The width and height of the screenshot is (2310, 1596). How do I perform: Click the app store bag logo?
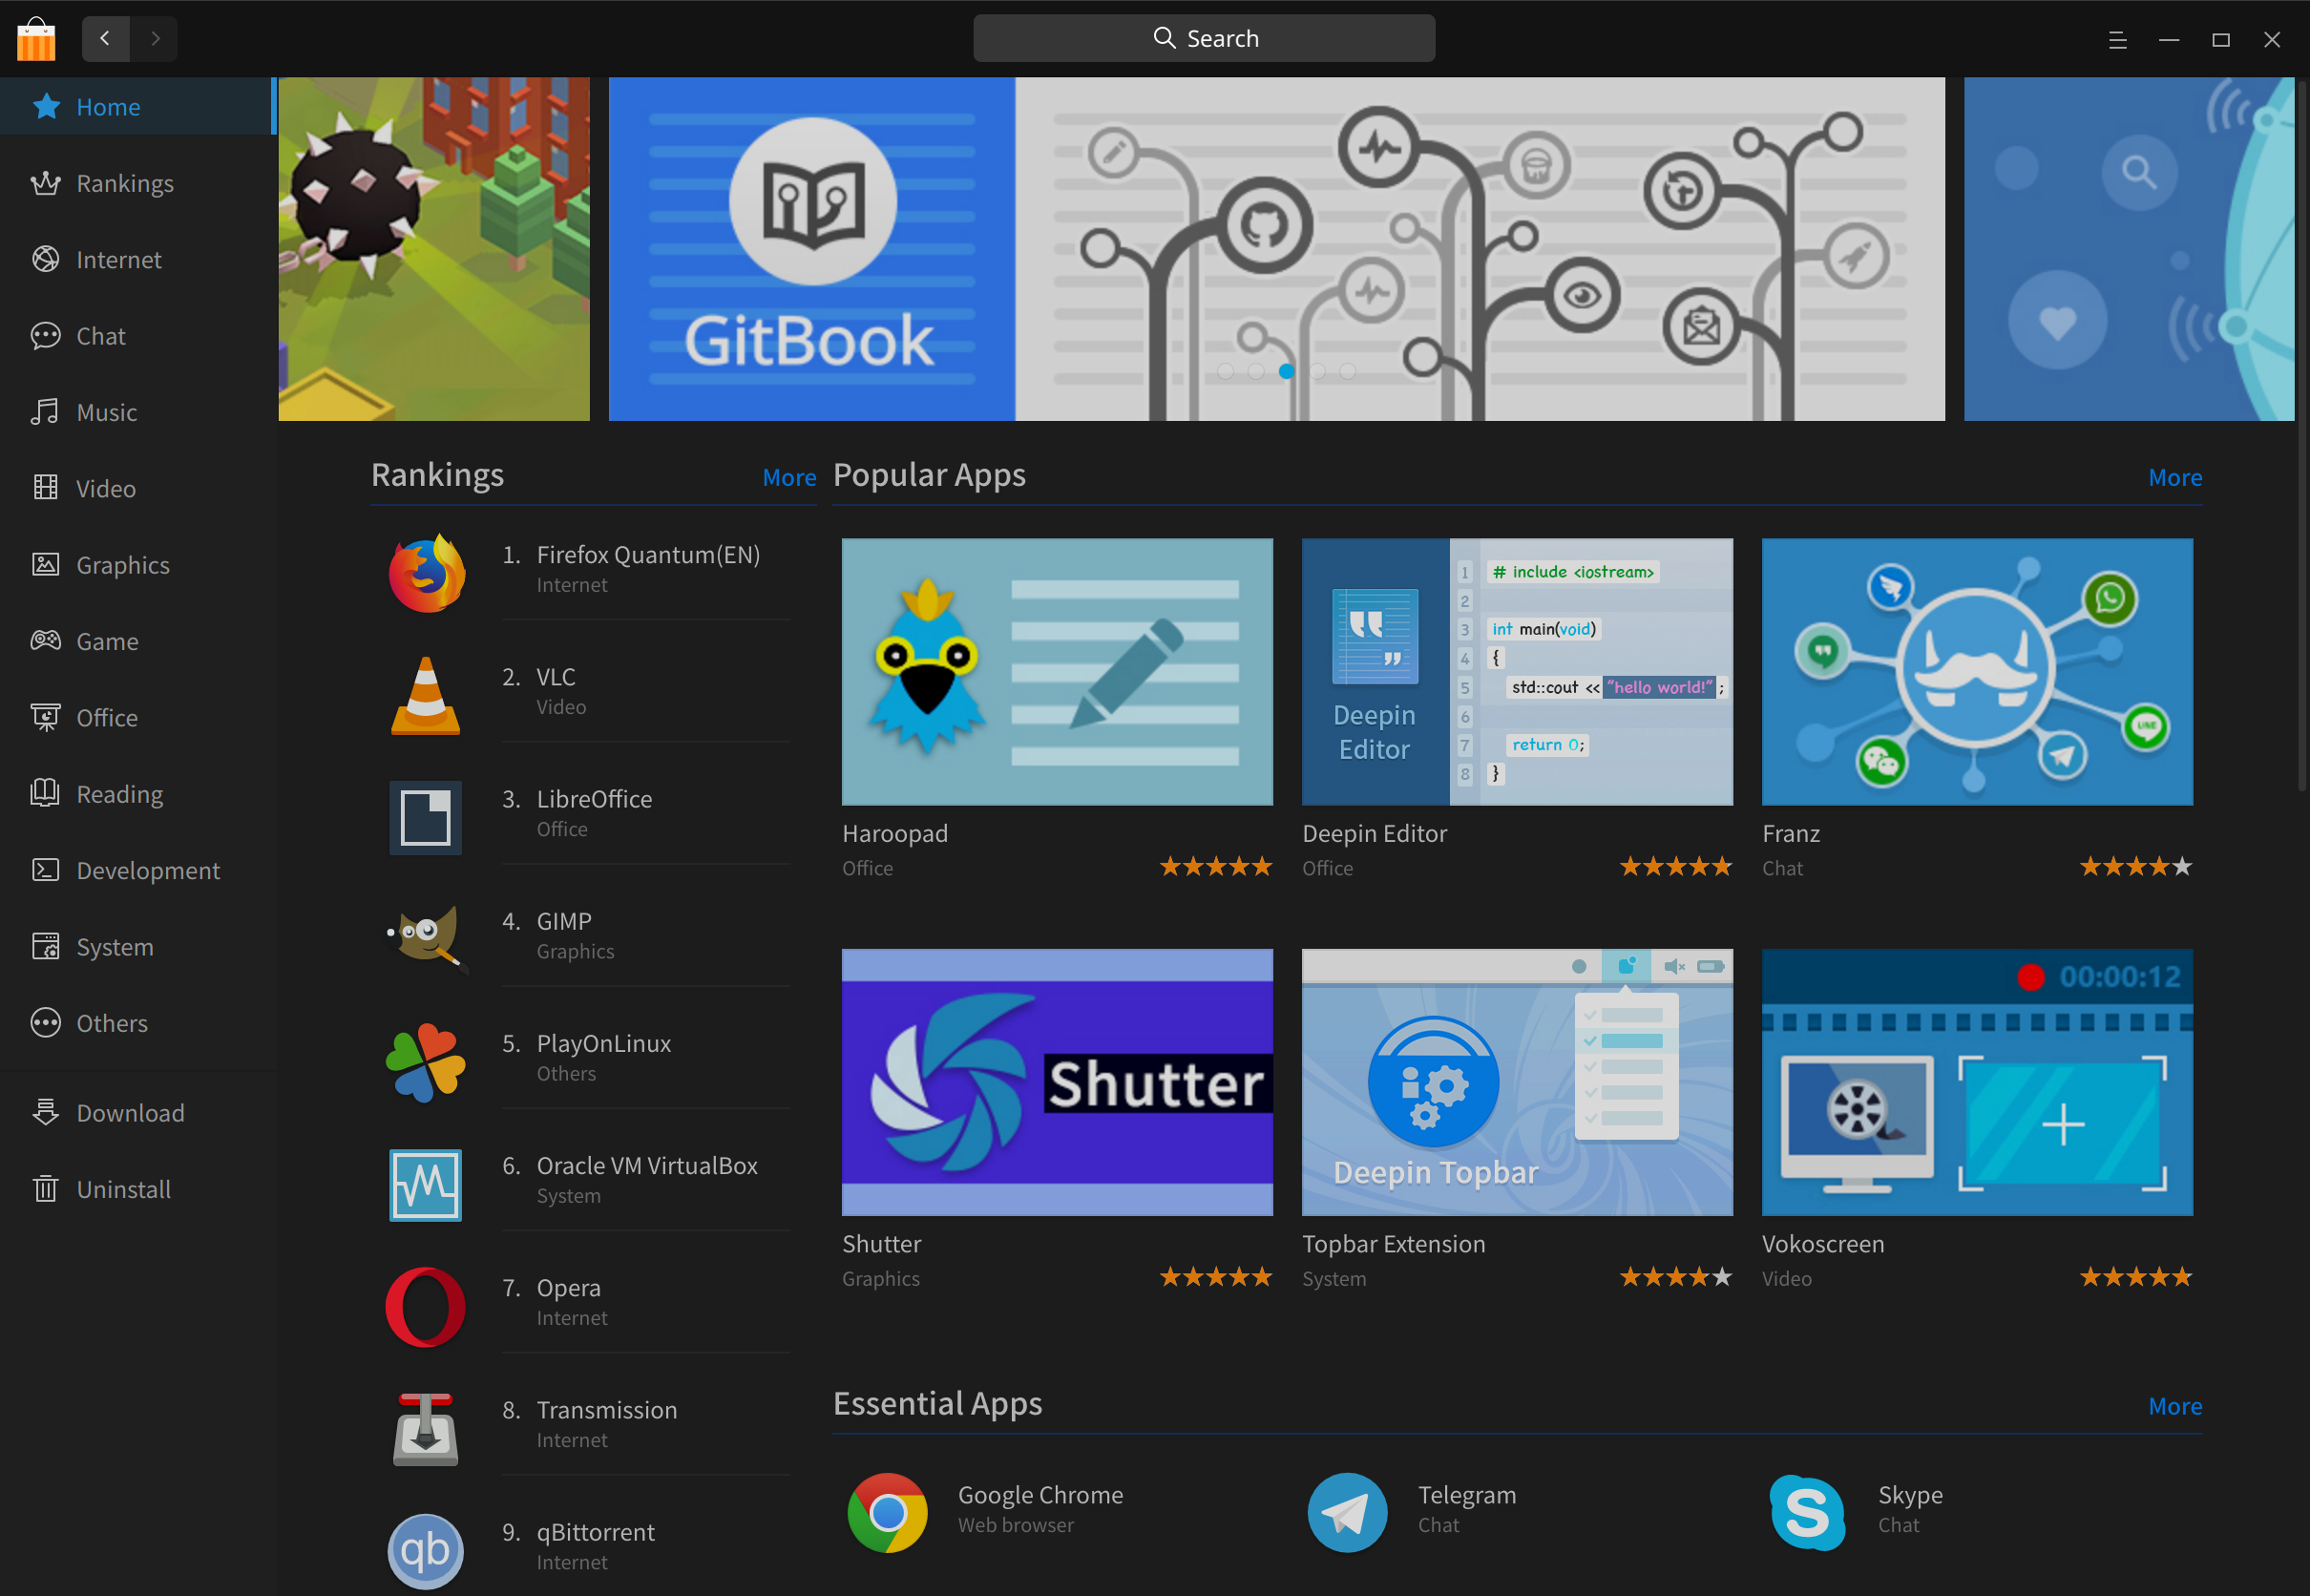(36, 39)
